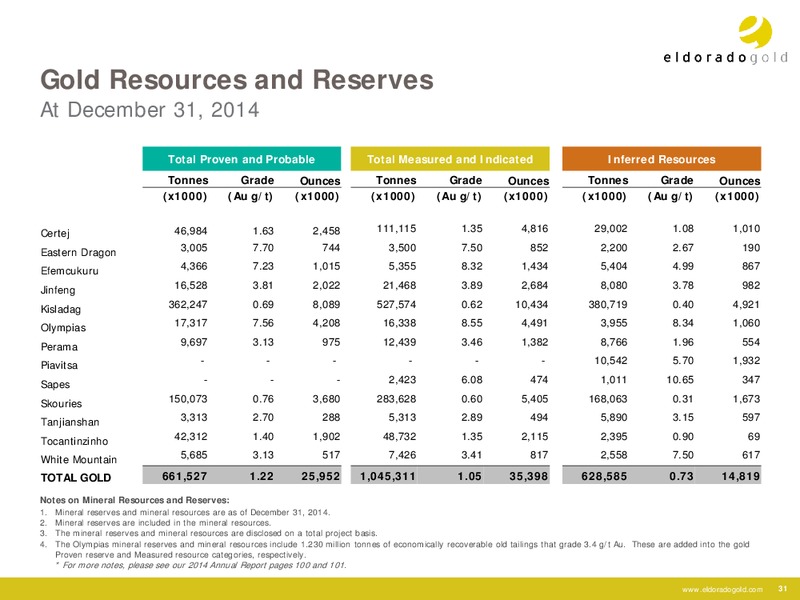800x600 pixels.
Task: Click Certej inferred tonnes 29,002
Action: point(611,229)
